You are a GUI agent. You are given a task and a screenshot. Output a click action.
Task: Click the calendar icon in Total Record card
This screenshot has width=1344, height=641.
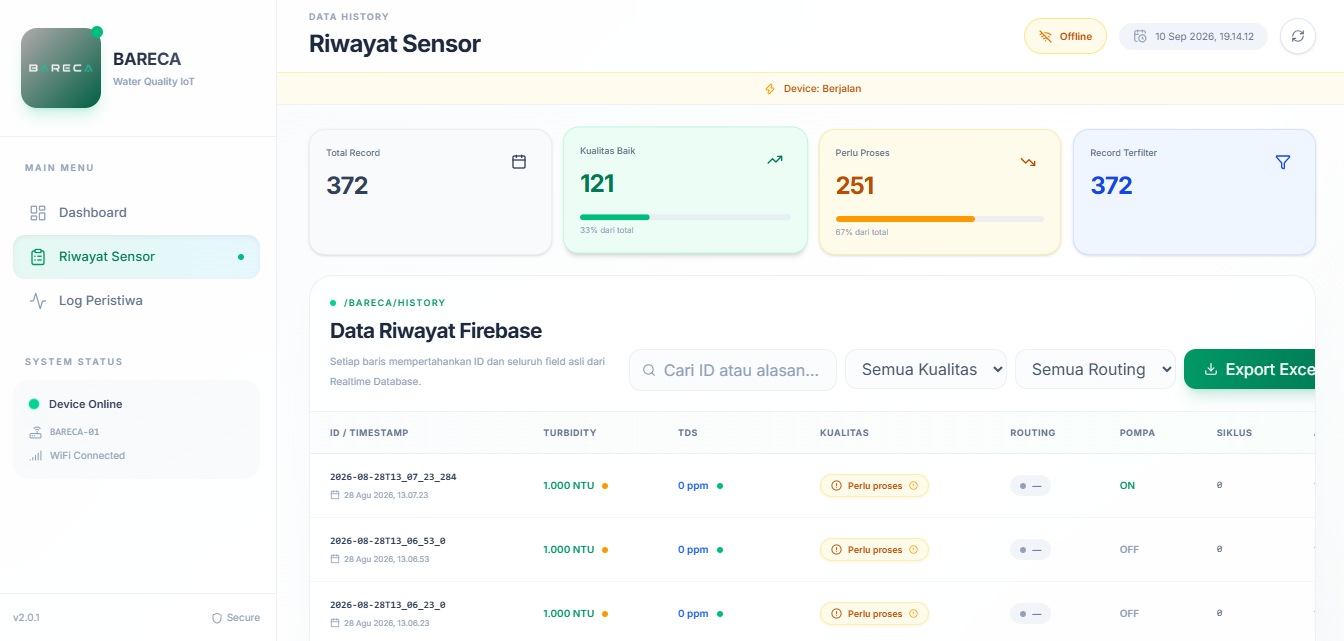pyautogui.click(x=519, y=161)
